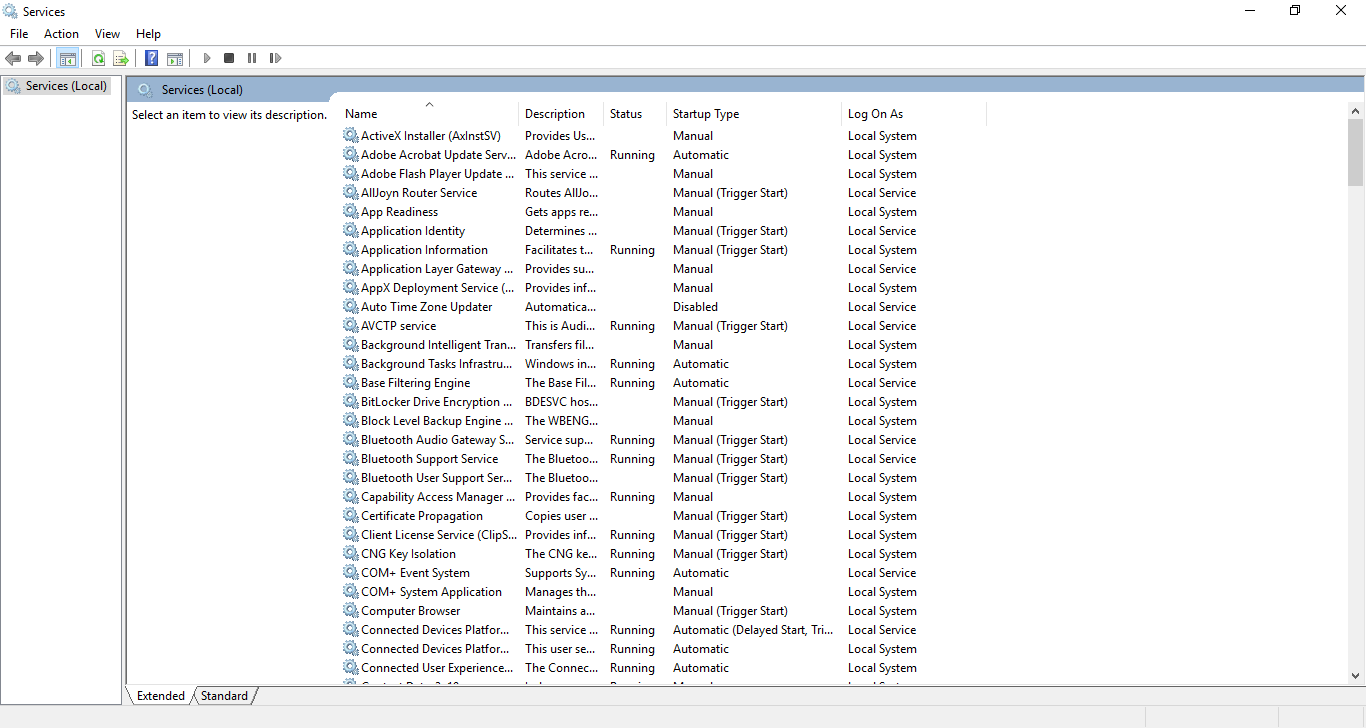This screenshot has width=1366, height=728.
Task: Open the View menu
Action: tap(107, 34)
